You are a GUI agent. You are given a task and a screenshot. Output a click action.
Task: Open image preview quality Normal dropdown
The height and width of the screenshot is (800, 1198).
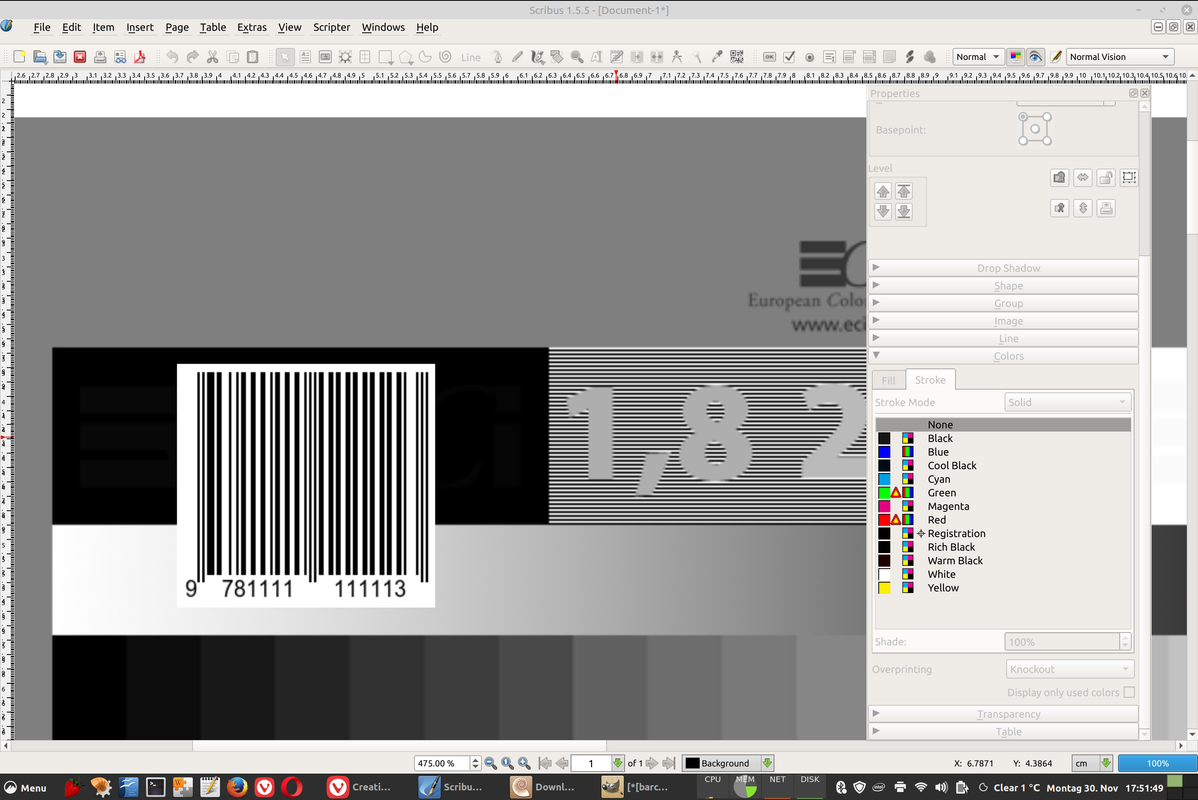click(977, 57)
